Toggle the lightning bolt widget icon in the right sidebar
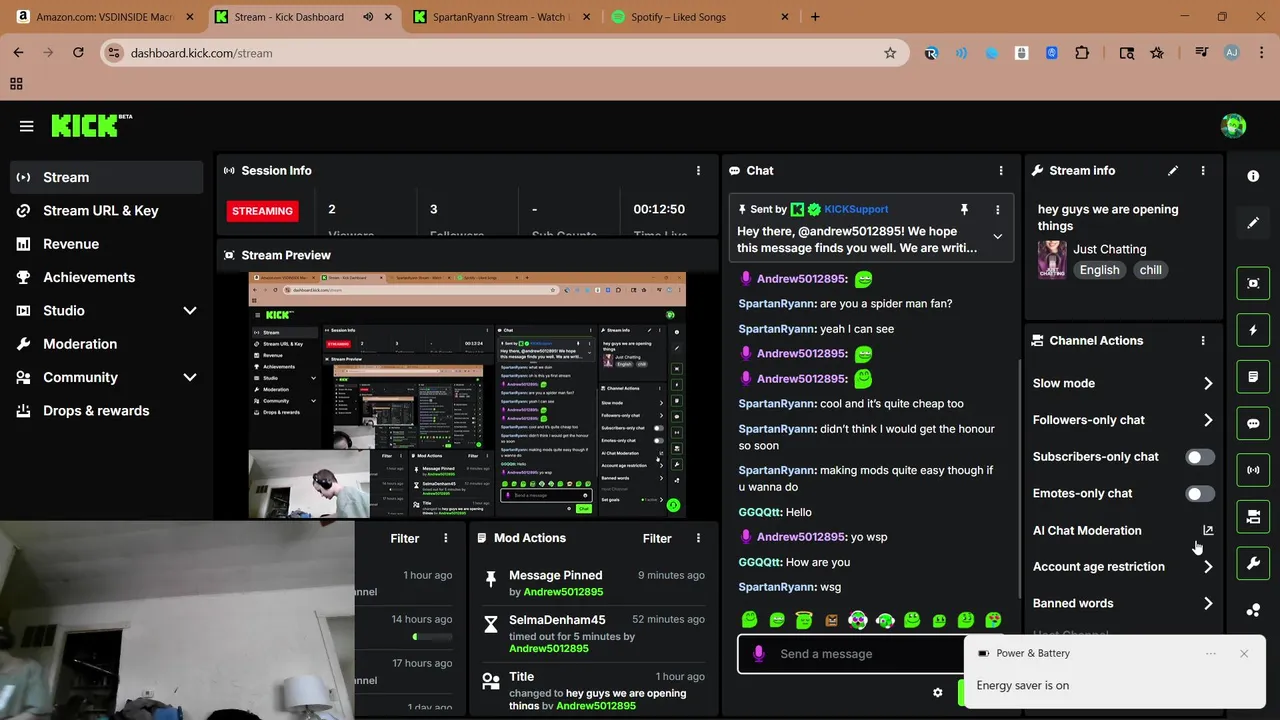This screenshot has width=1280, height=720. tap(1253, 330)
